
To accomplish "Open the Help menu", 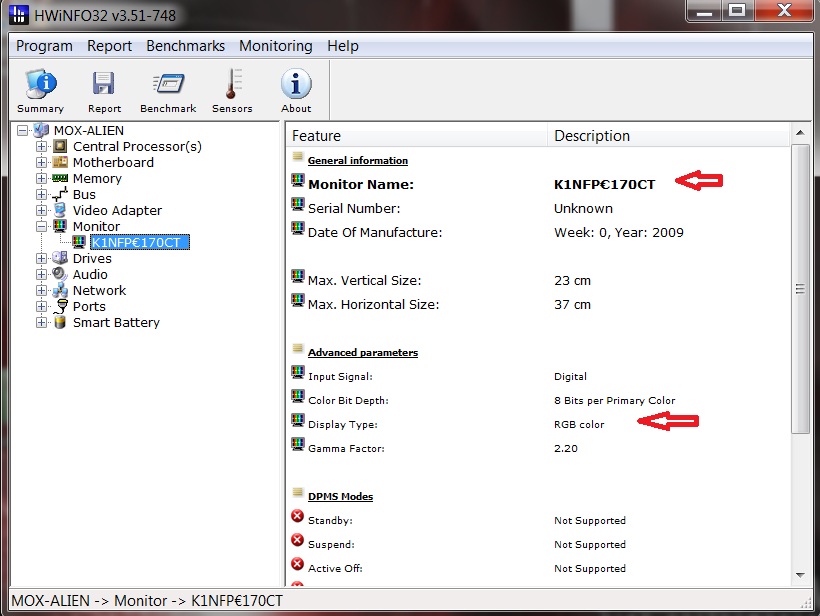I will click(343, 46).
